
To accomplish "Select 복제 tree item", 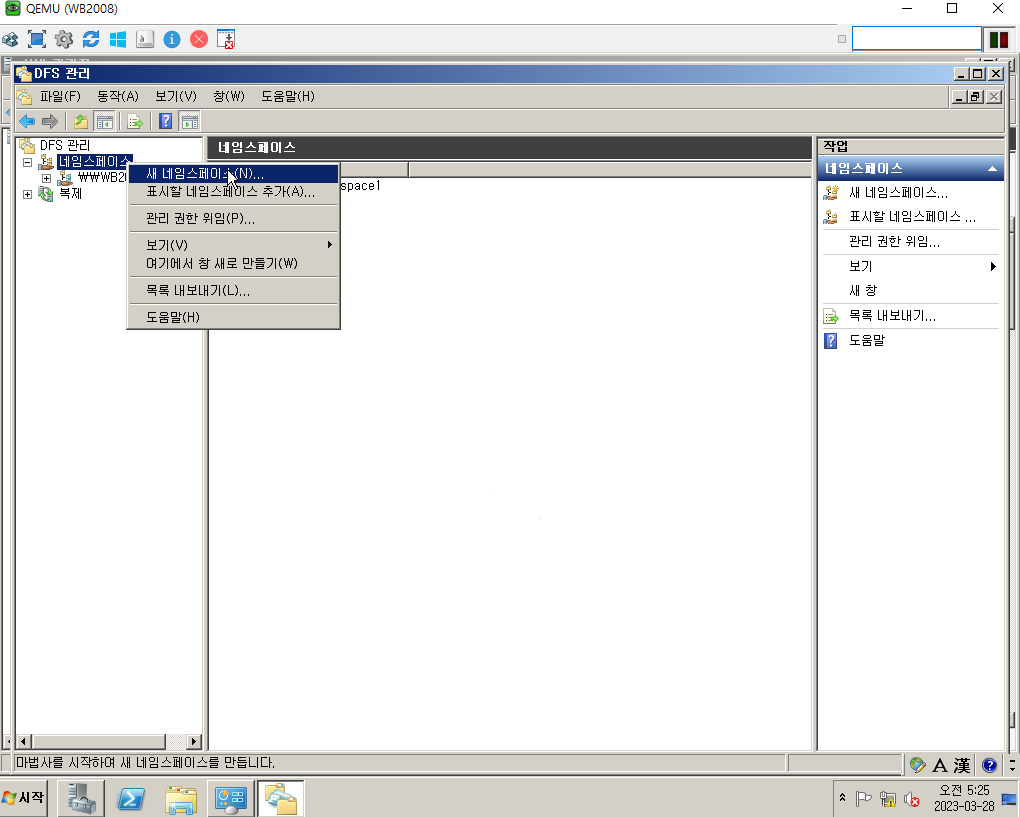I will point(70,194).
